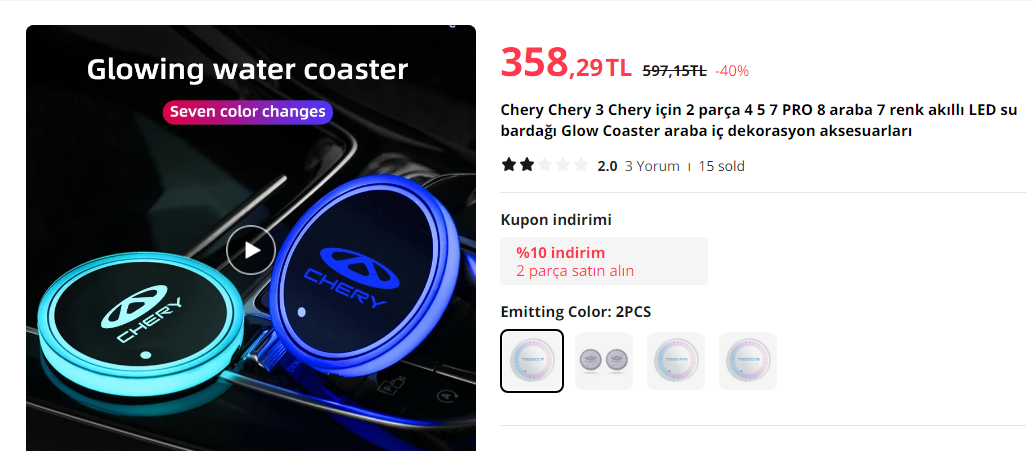Image resolution: width=1034 pixels, height=451 pixels.
Task: Click the 358,29 TL price
Action: [x=566, y=63]
